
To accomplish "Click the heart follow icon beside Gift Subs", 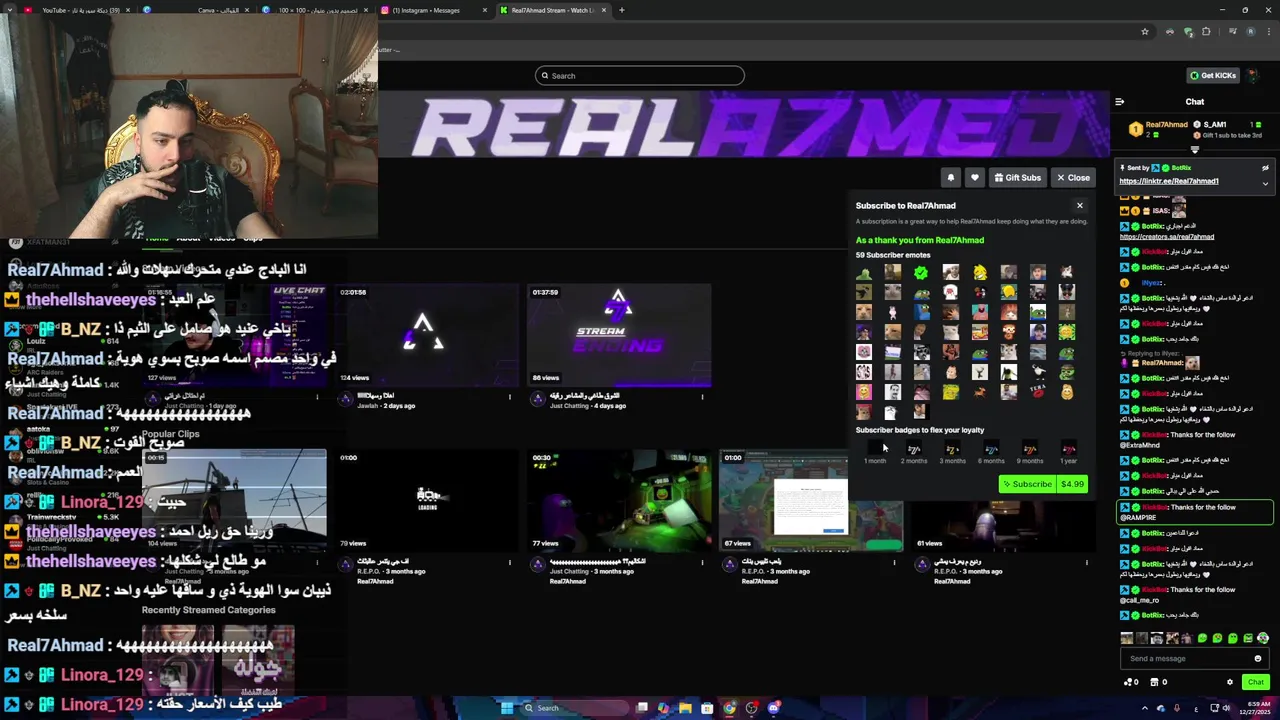I will pyautogui.click(x=975, y=178).
